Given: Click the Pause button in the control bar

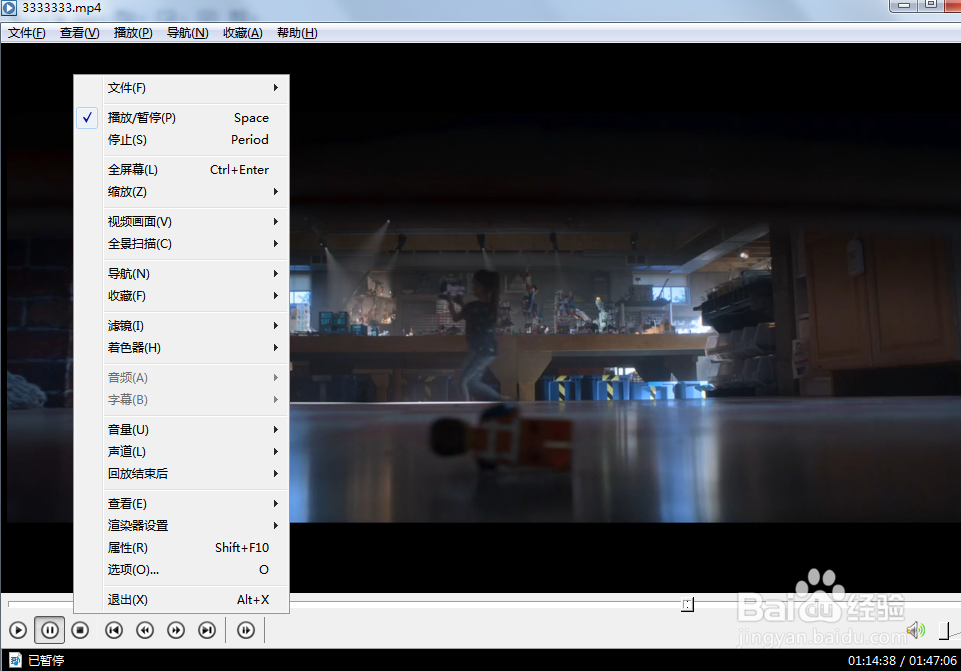Looking at the screenshot, I should [x=50, y=630].
